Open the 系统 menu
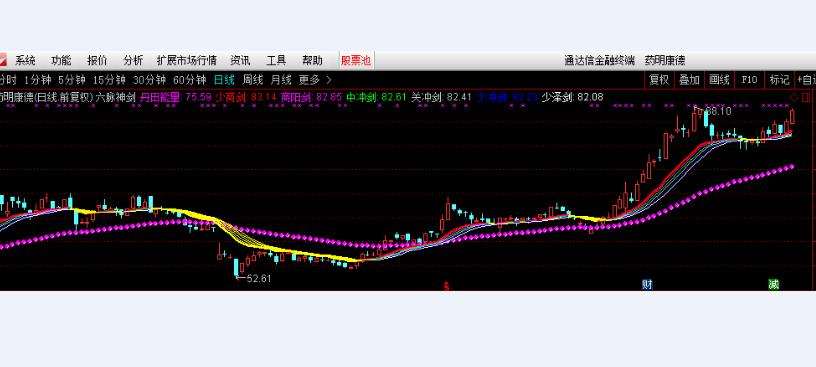 pyautogui.click(x=25, y=60)
